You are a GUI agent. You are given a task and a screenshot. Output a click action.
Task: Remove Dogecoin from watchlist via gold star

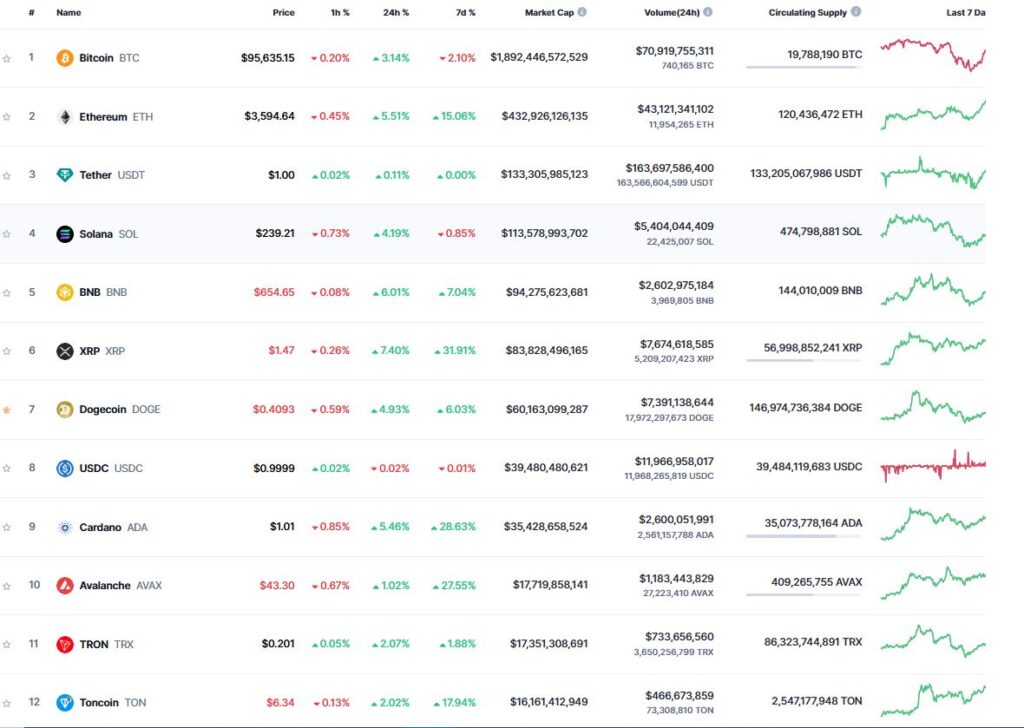(x=7, y=410)
